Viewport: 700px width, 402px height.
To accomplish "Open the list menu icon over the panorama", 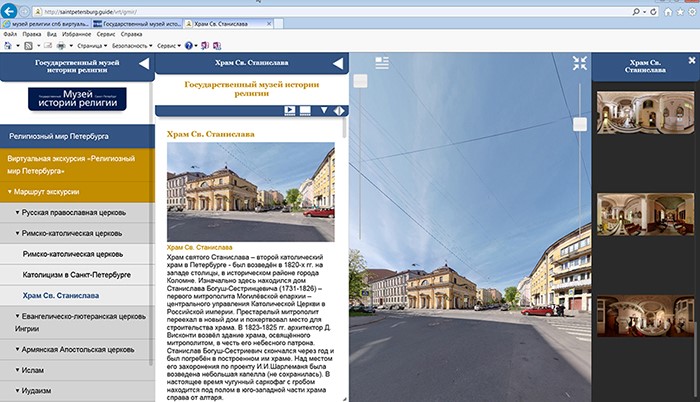I will (382, 63).
